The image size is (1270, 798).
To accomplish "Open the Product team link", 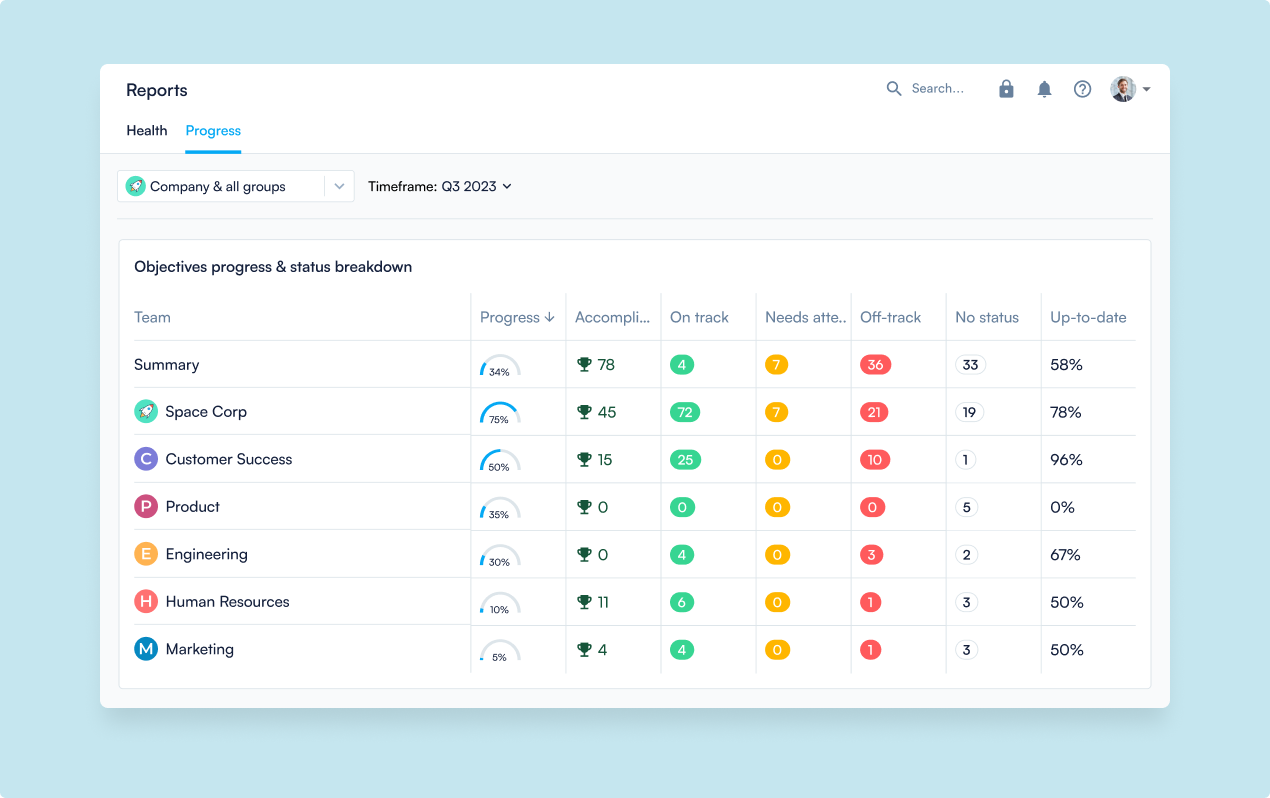I will click(193, 506).
